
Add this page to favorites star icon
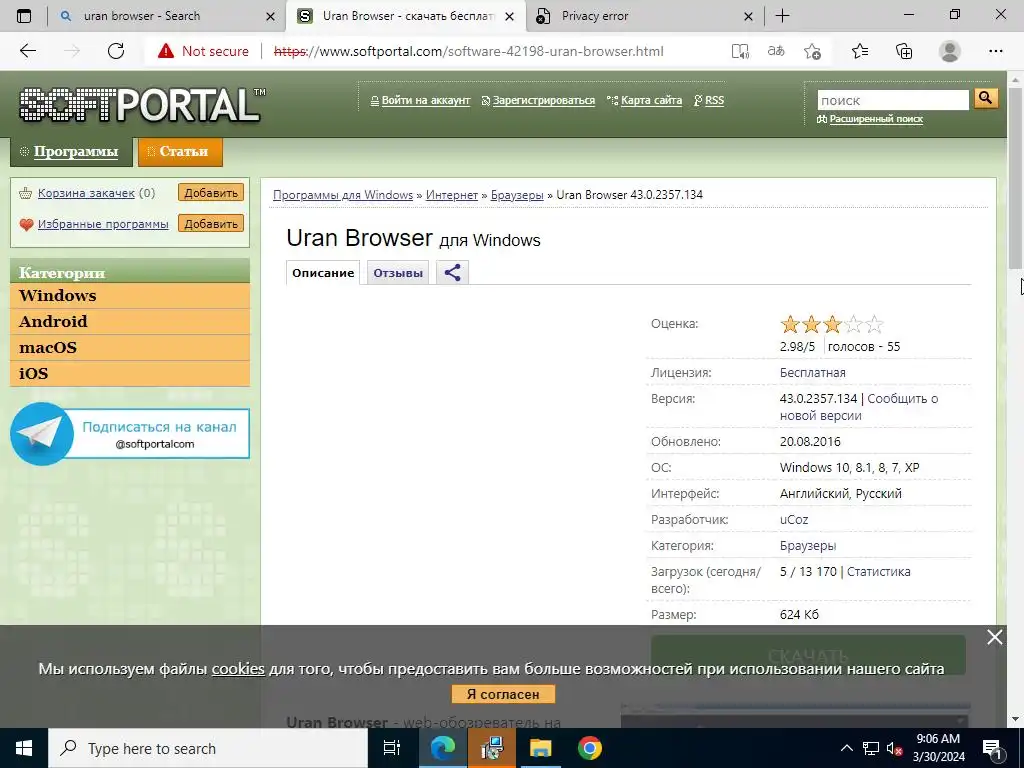[812, 51]
